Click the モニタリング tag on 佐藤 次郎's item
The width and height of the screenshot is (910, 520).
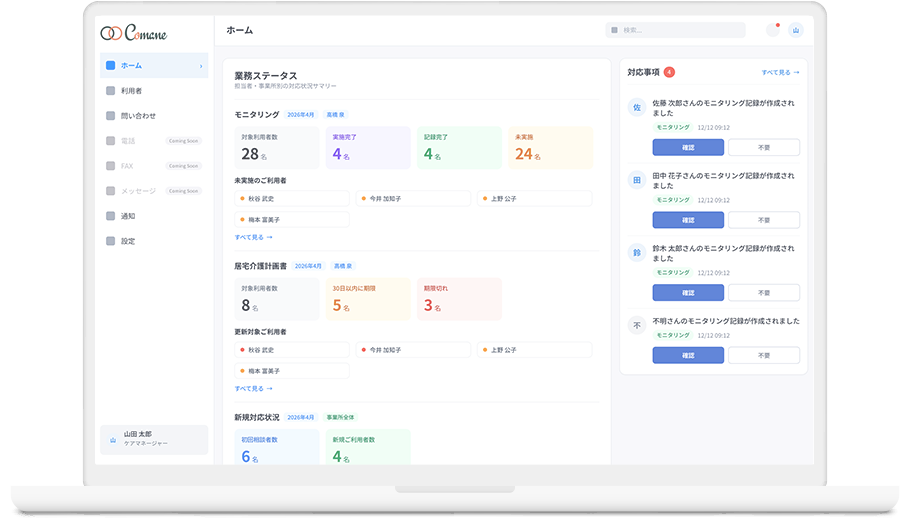(x=673, y=127)
